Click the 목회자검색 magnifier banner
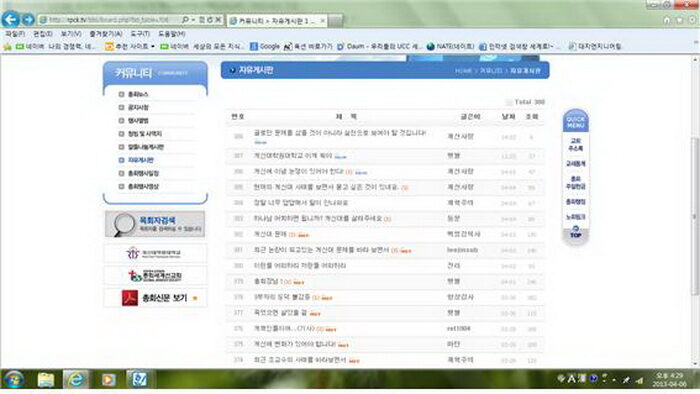 [155, 224]
